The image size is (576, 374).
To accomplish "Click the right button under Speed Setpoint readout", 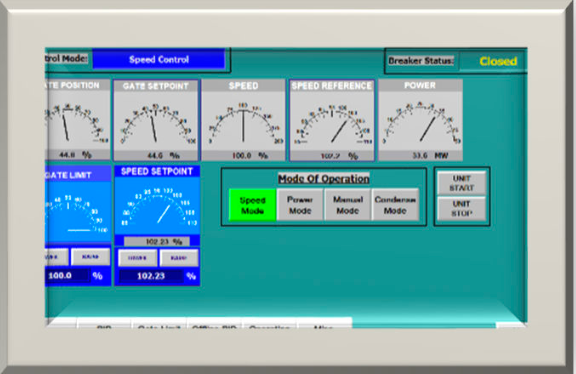I will coord(179,258).
